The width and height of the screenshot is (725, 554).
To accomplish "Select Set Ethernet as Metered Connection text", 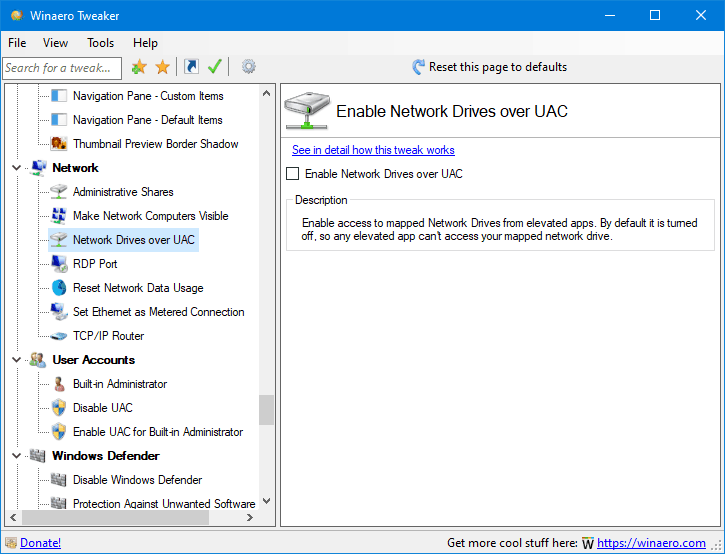I will coord(158,312).
